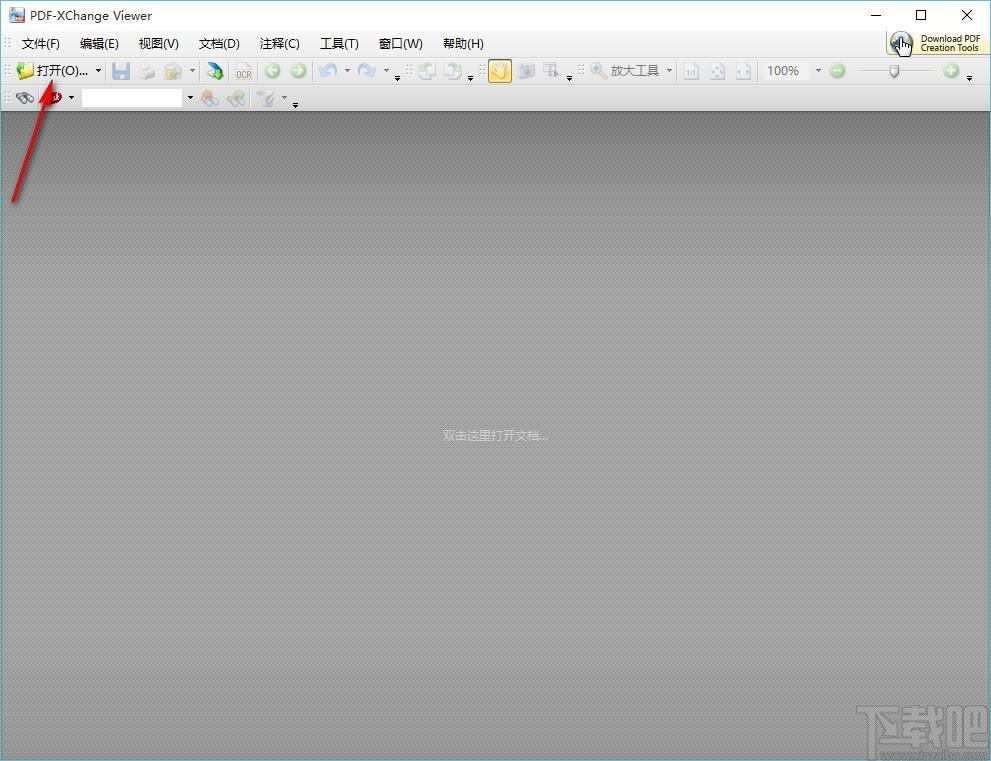Viewport: 991px width, 761px height.
Task: Maximize the PDF-XChange Viewer window
Action: point(921,15)
